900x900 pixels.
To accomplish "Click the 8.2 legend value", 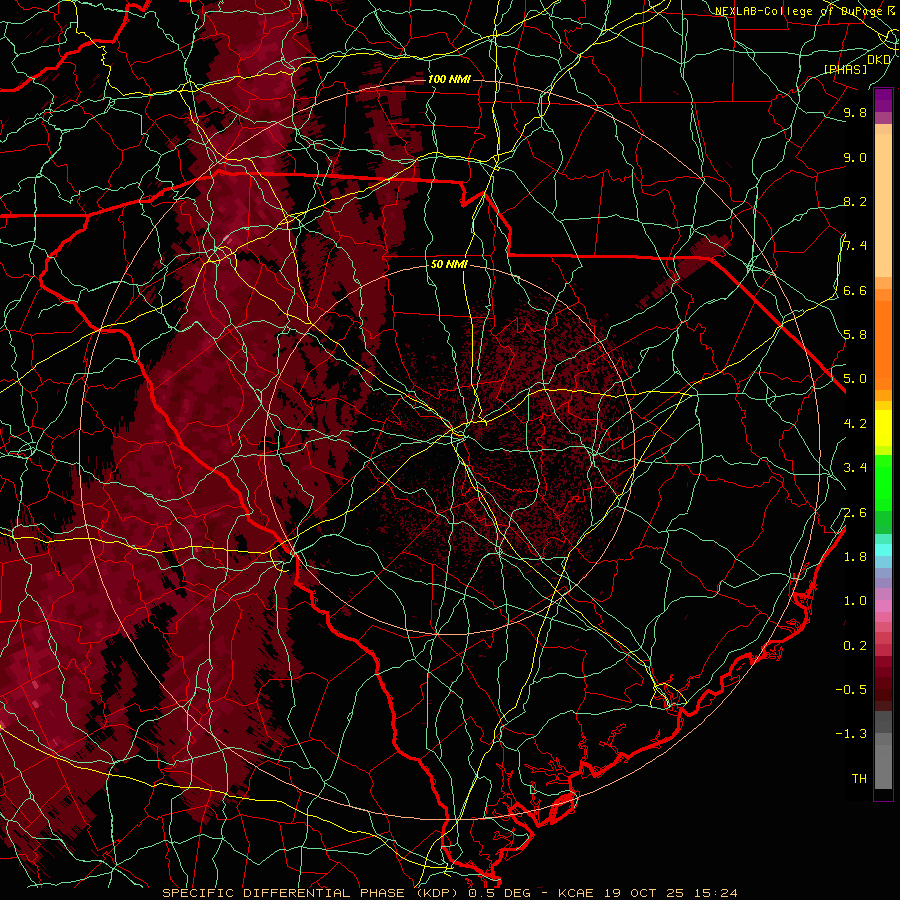I will 855,201.
